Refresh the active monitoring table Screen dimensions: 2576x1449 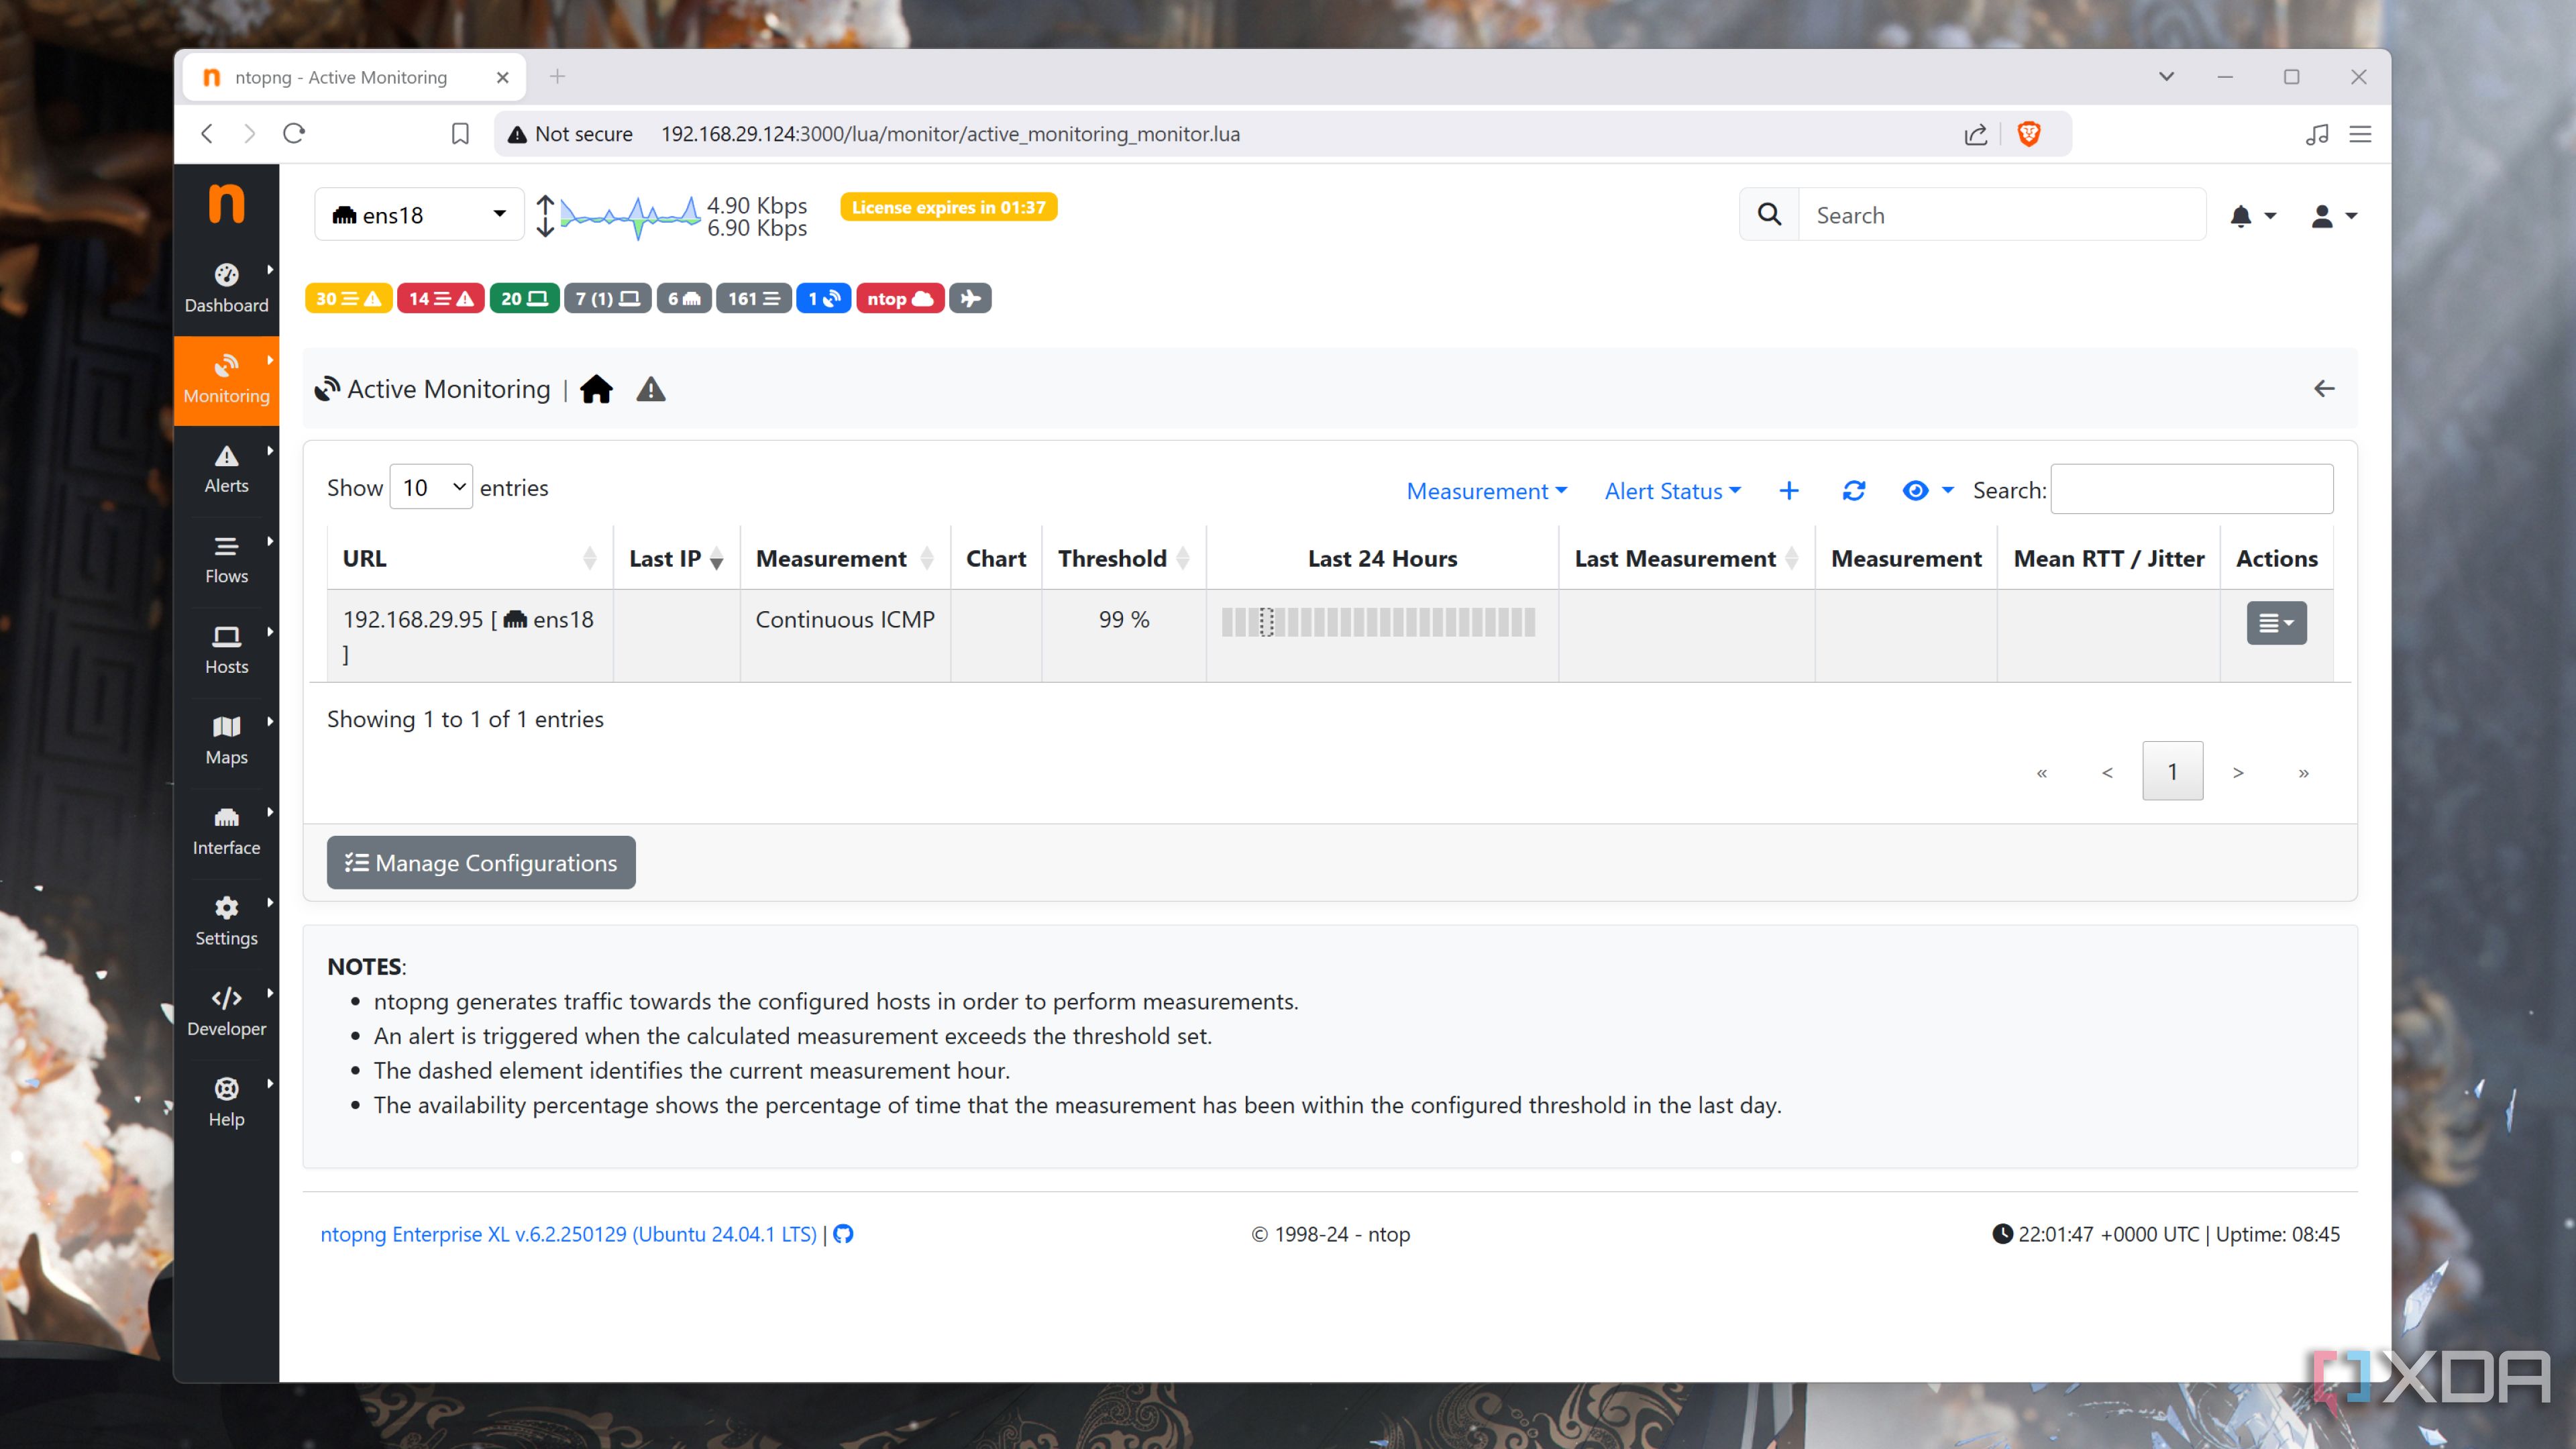(1853, 490)
